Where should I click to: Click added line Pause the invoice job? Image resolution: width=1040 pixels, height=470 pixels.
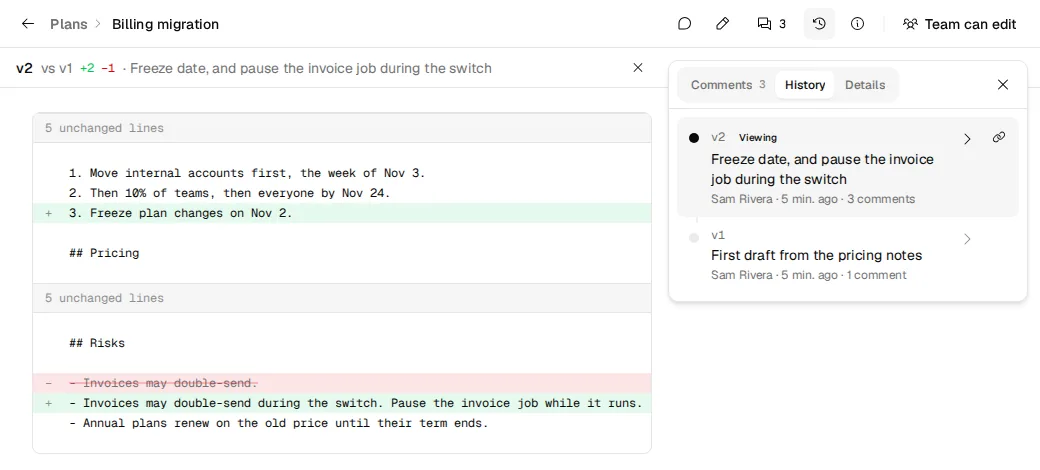tap(342, 403)
